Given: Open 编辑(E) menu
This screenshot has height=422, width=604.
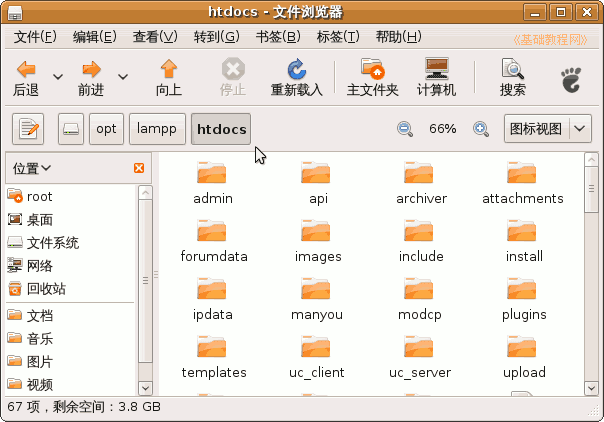Looking at the screenshot, I should coord(95,37).
